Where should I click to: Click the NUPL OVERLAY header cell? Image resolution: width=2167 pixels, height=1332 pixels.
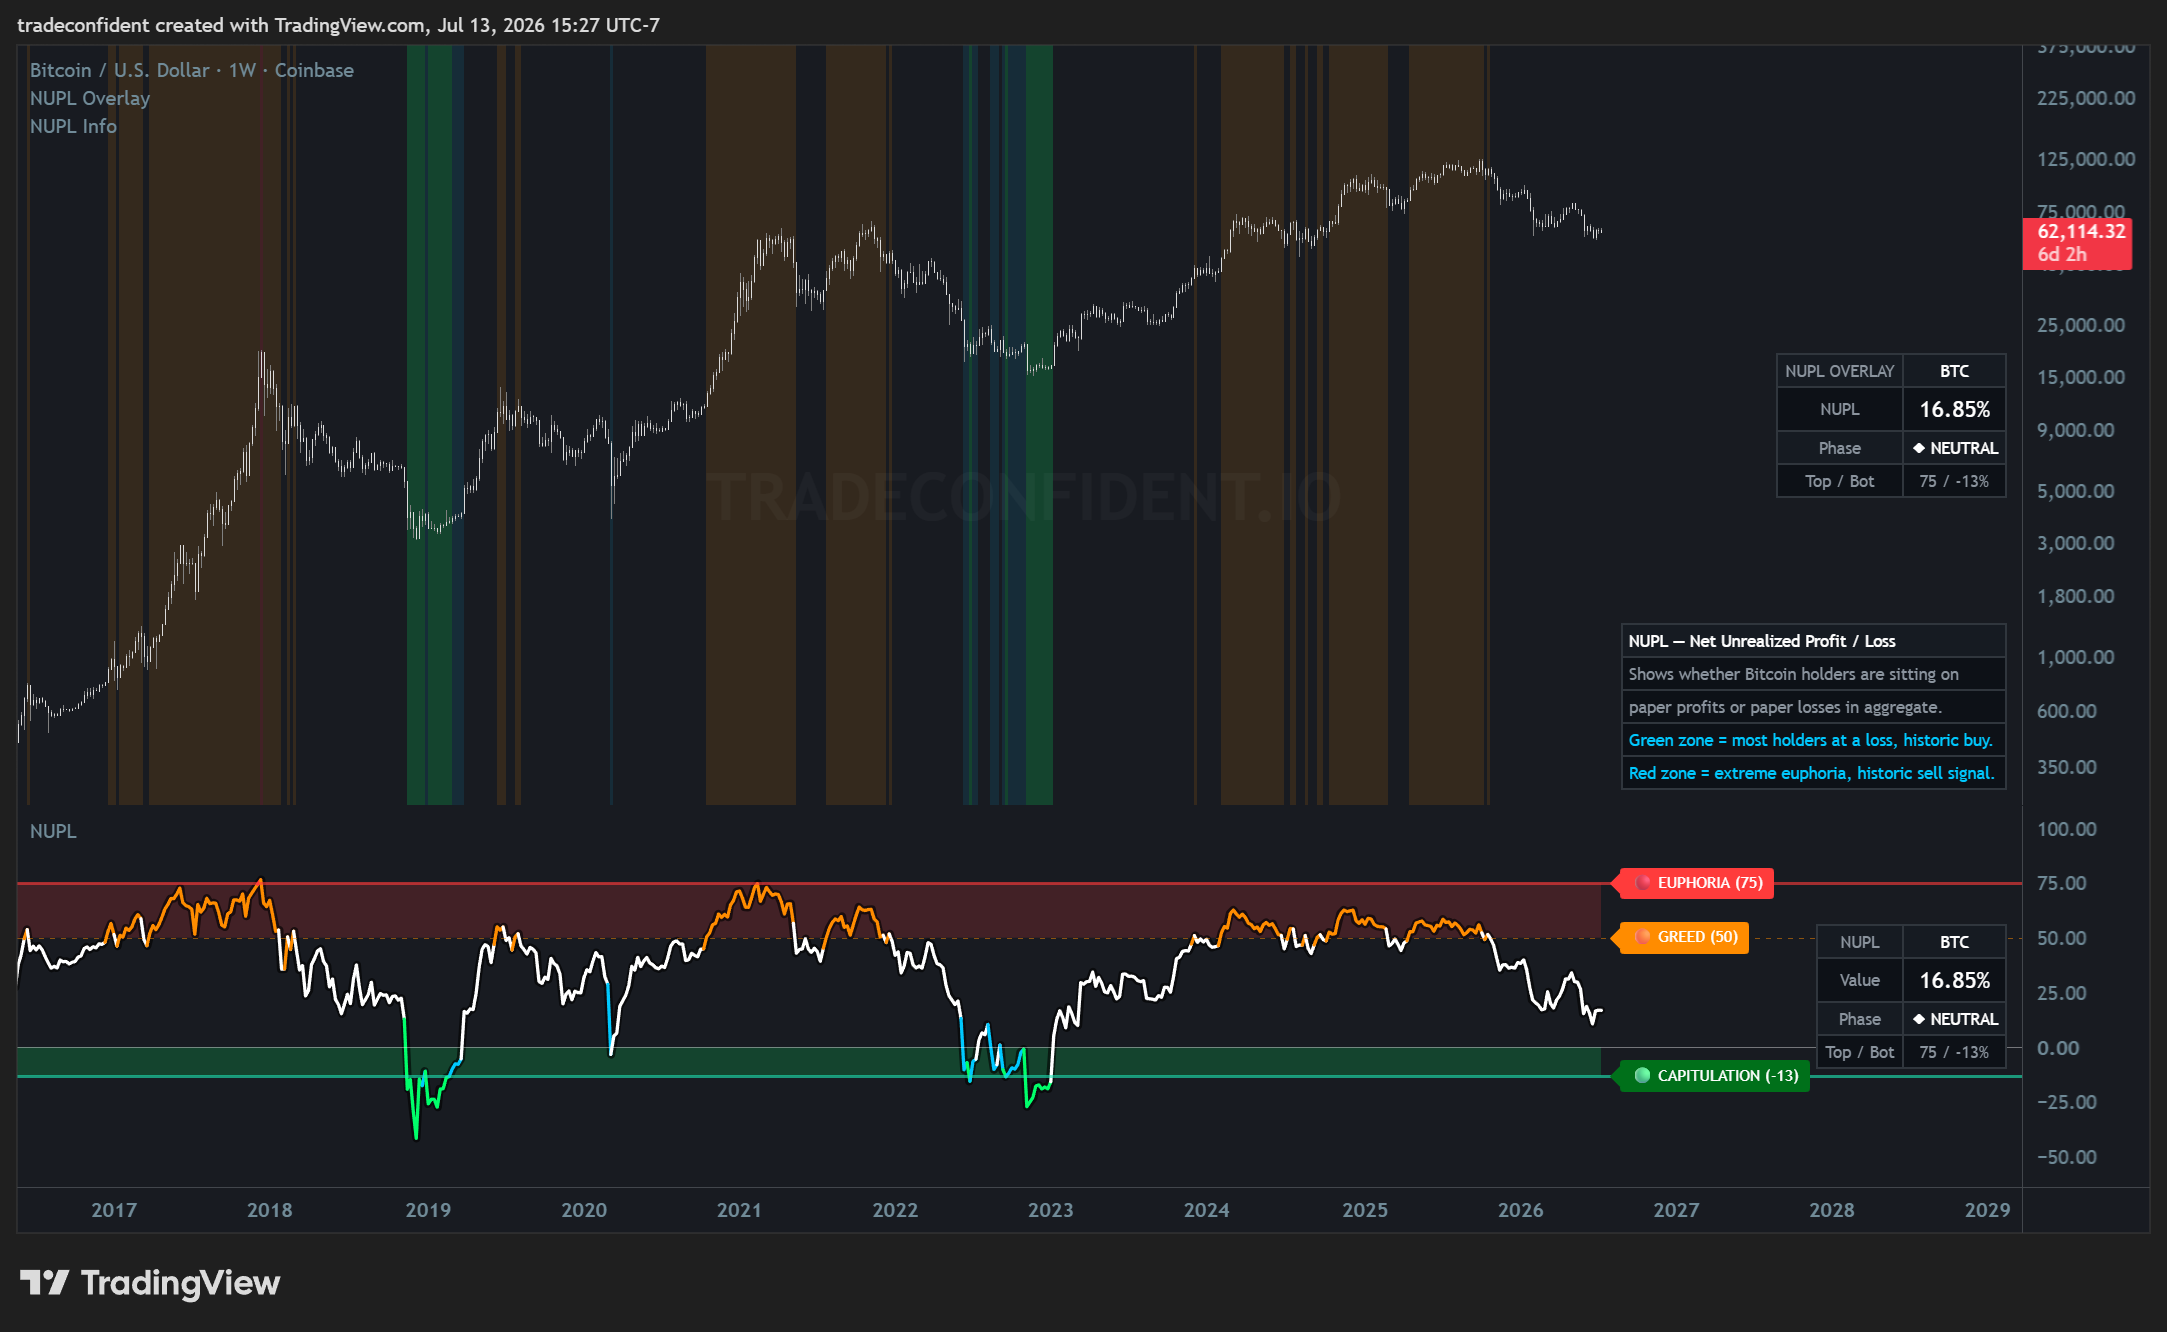(x=1840, y=371)
